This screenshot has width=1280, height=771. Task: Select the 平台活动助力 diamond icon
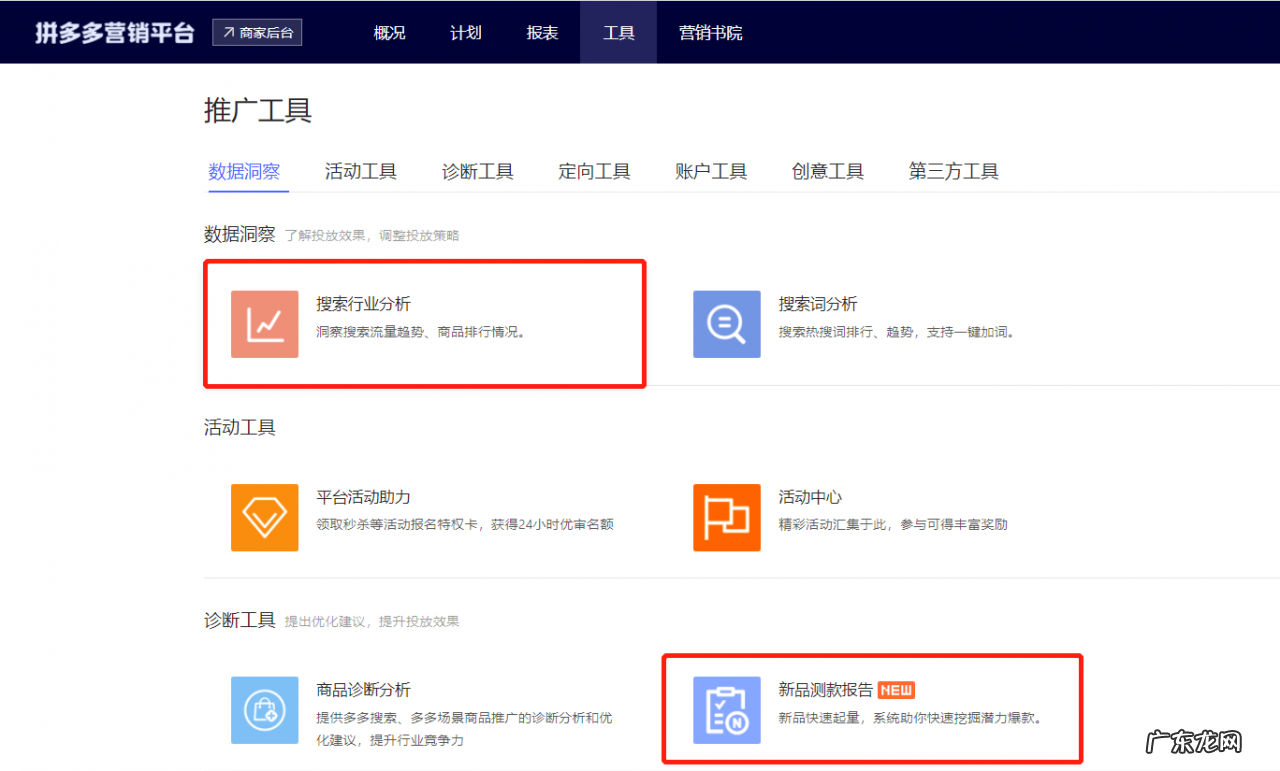coord(264,517)
